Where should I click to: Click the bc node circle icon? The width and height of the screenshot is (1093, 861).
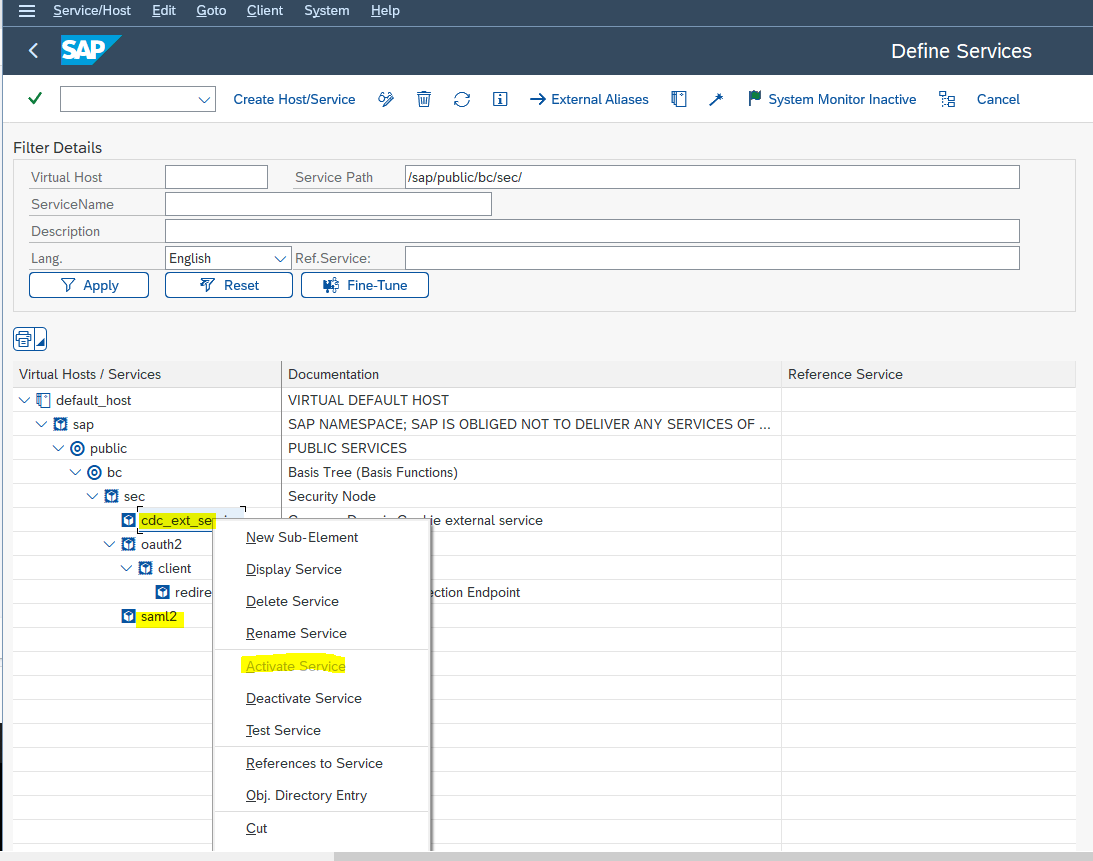pyautogui.click(x=94, y=473)
